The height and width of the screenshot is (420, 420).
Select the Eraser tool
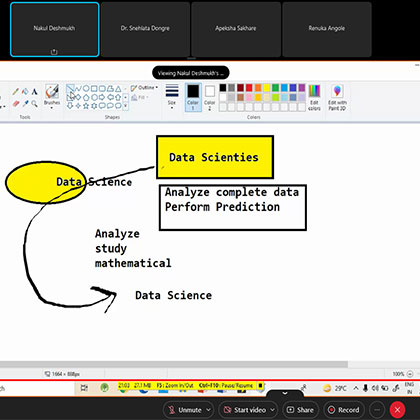16,104
